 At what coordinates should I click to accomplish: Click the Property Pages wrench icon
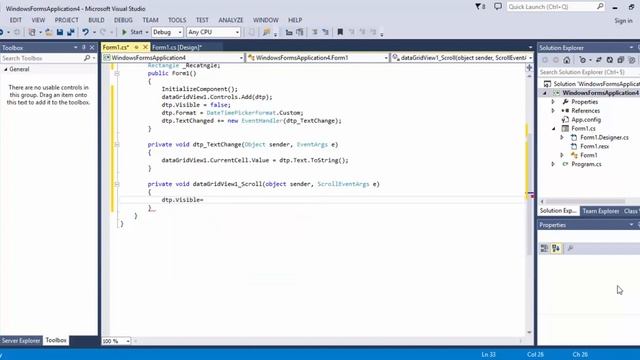[570, 248]
